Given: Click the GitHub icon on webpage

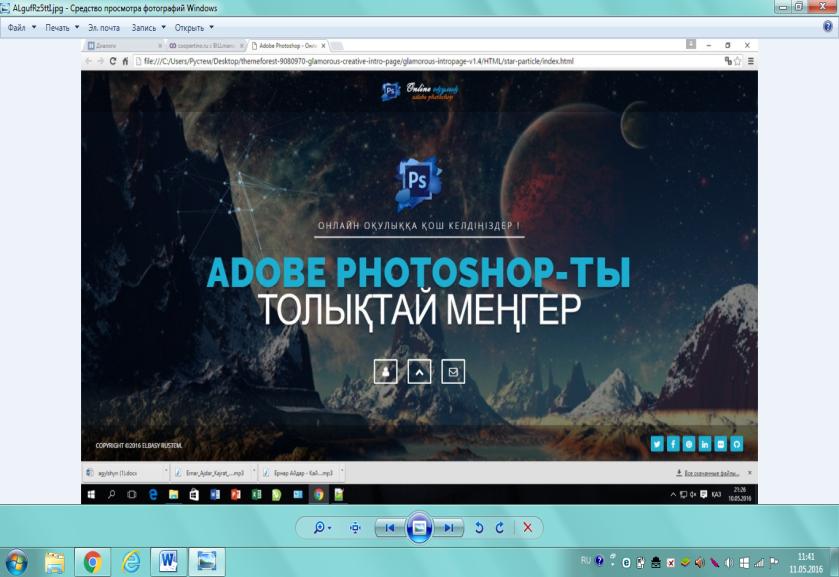Looking at the screenshot, I should [737, 444].
